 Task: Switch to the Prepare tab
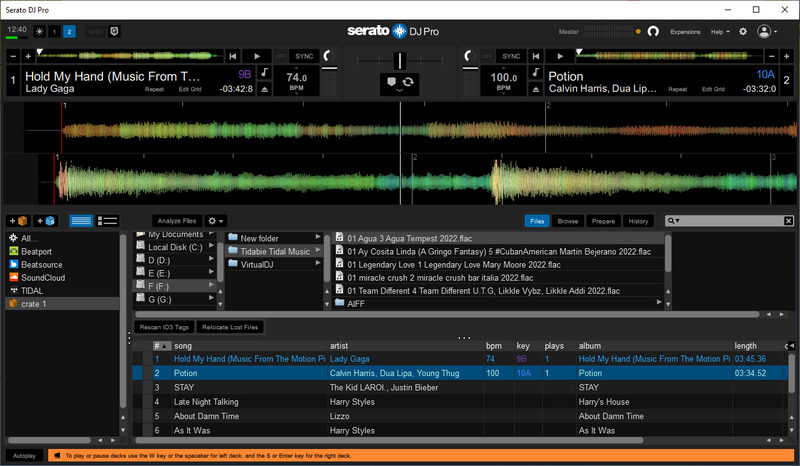(x=604, y=221)
